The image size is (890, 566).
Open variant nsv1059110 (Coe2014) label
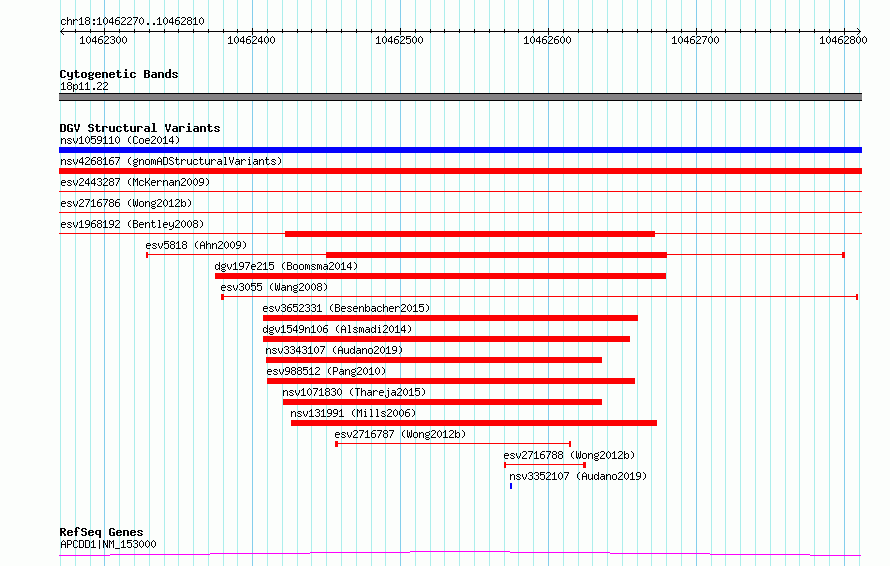point(120,140)
